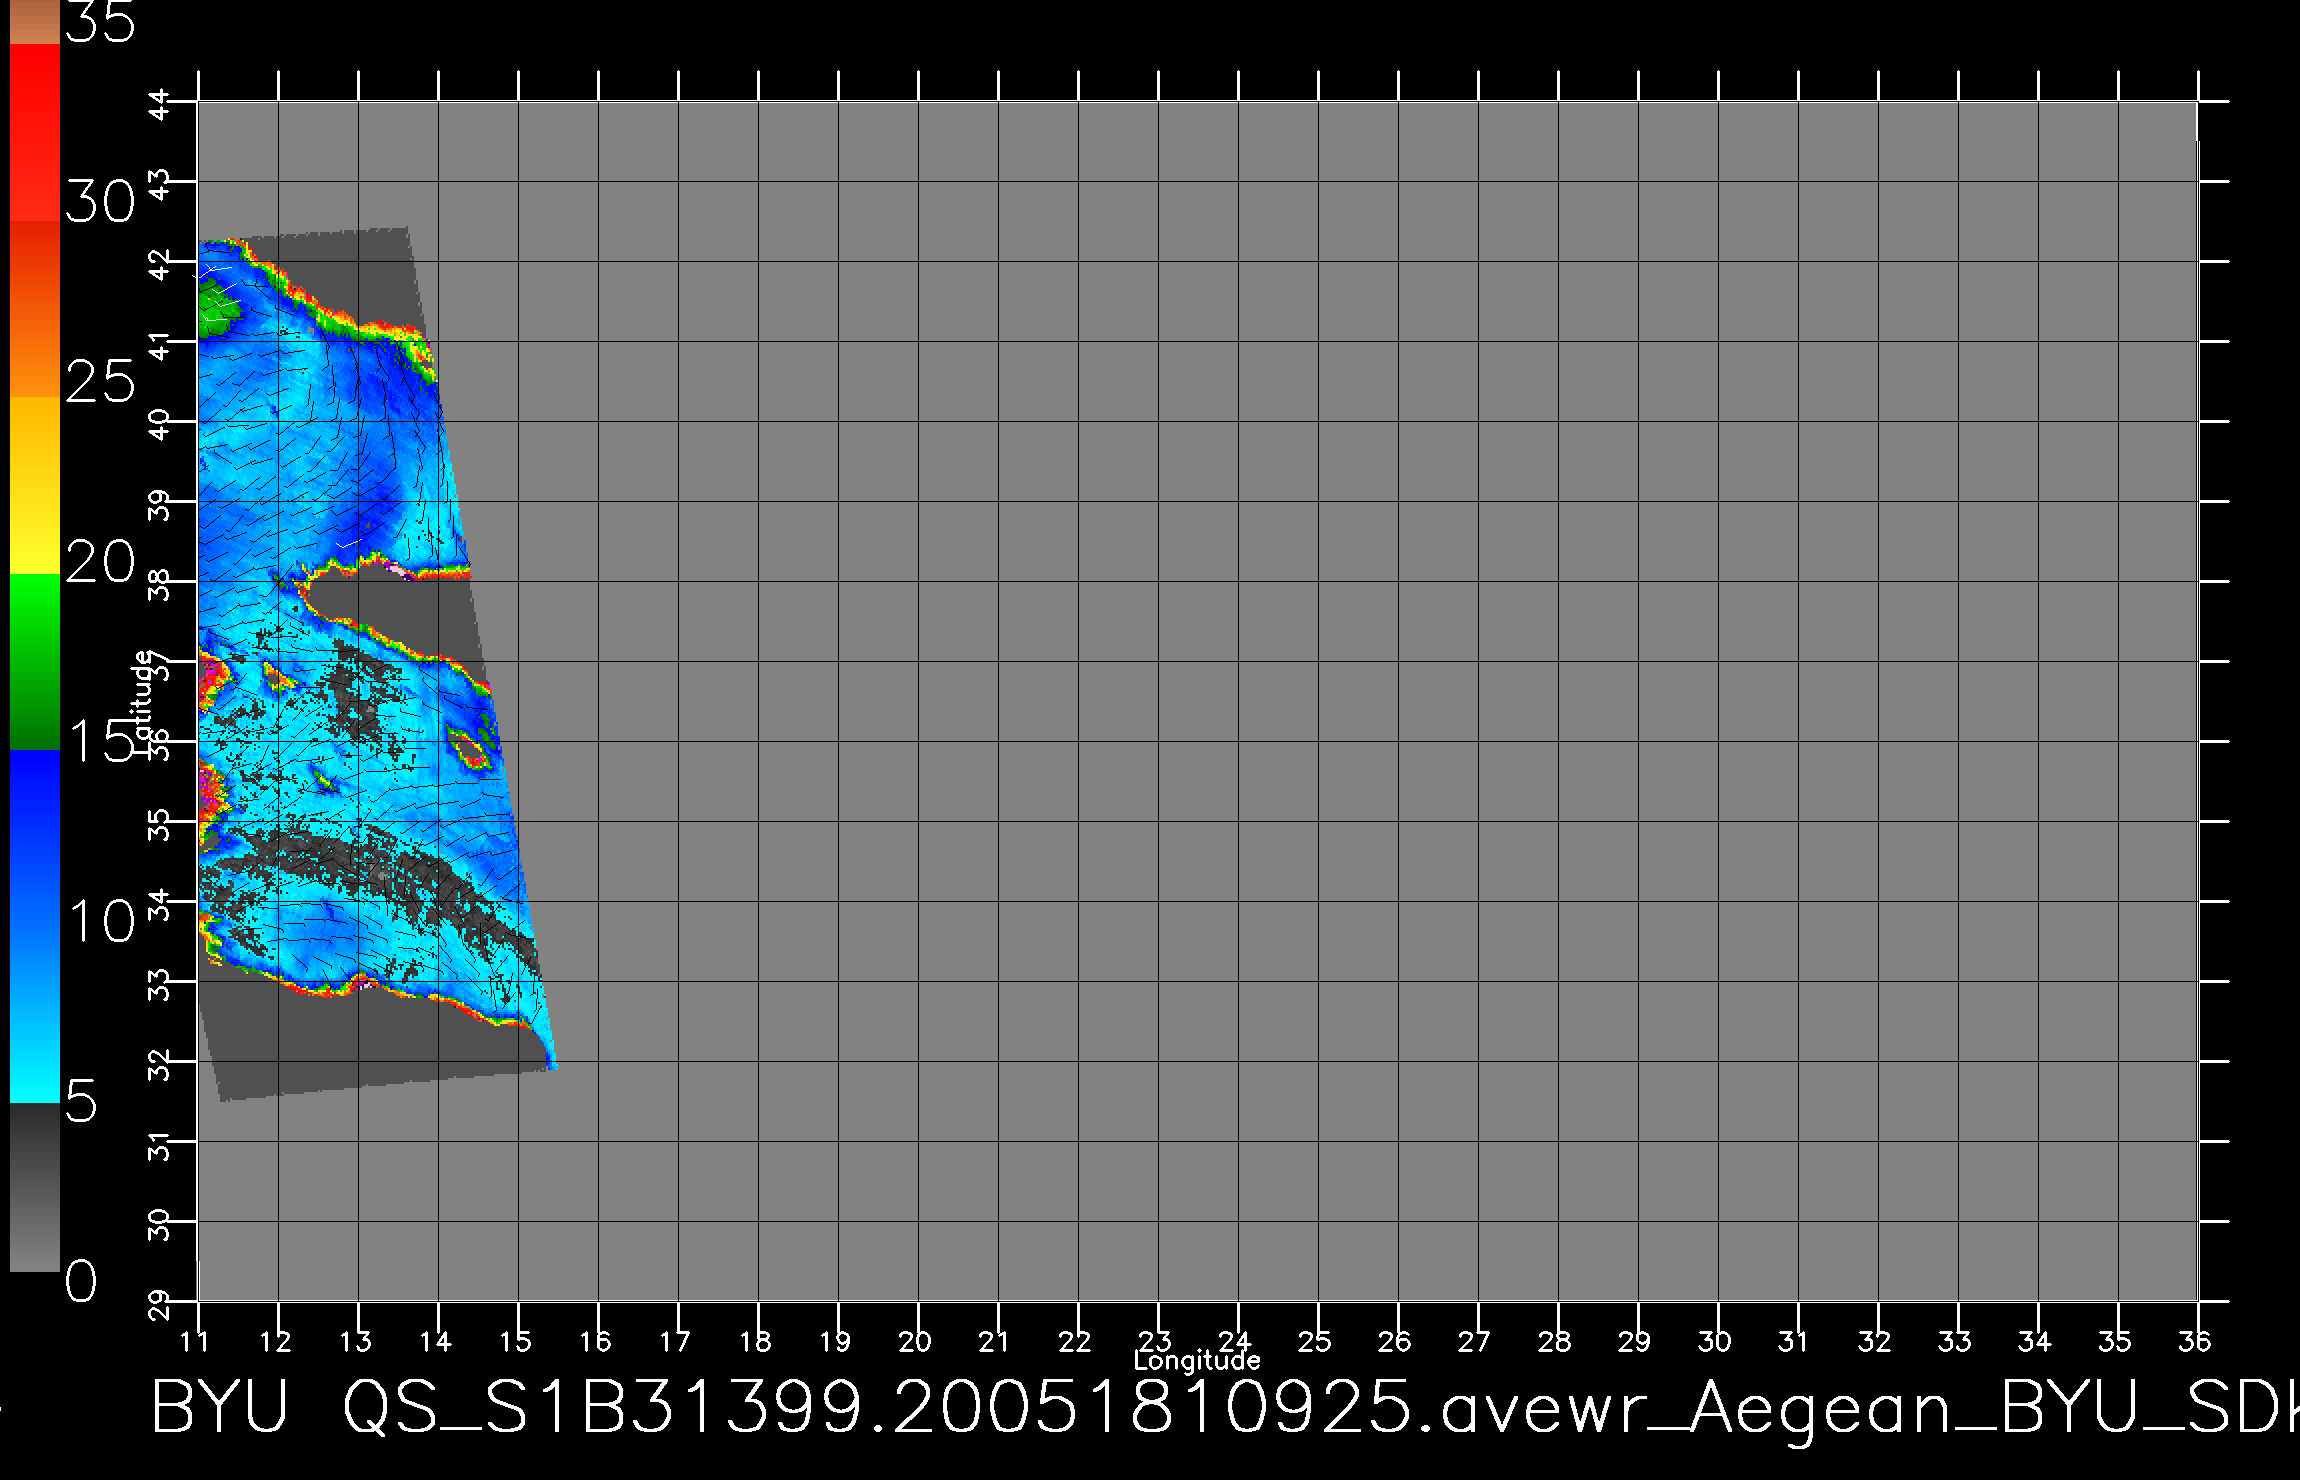
Task: Select longitude tick label 30
Action: coord(1715,1341)
